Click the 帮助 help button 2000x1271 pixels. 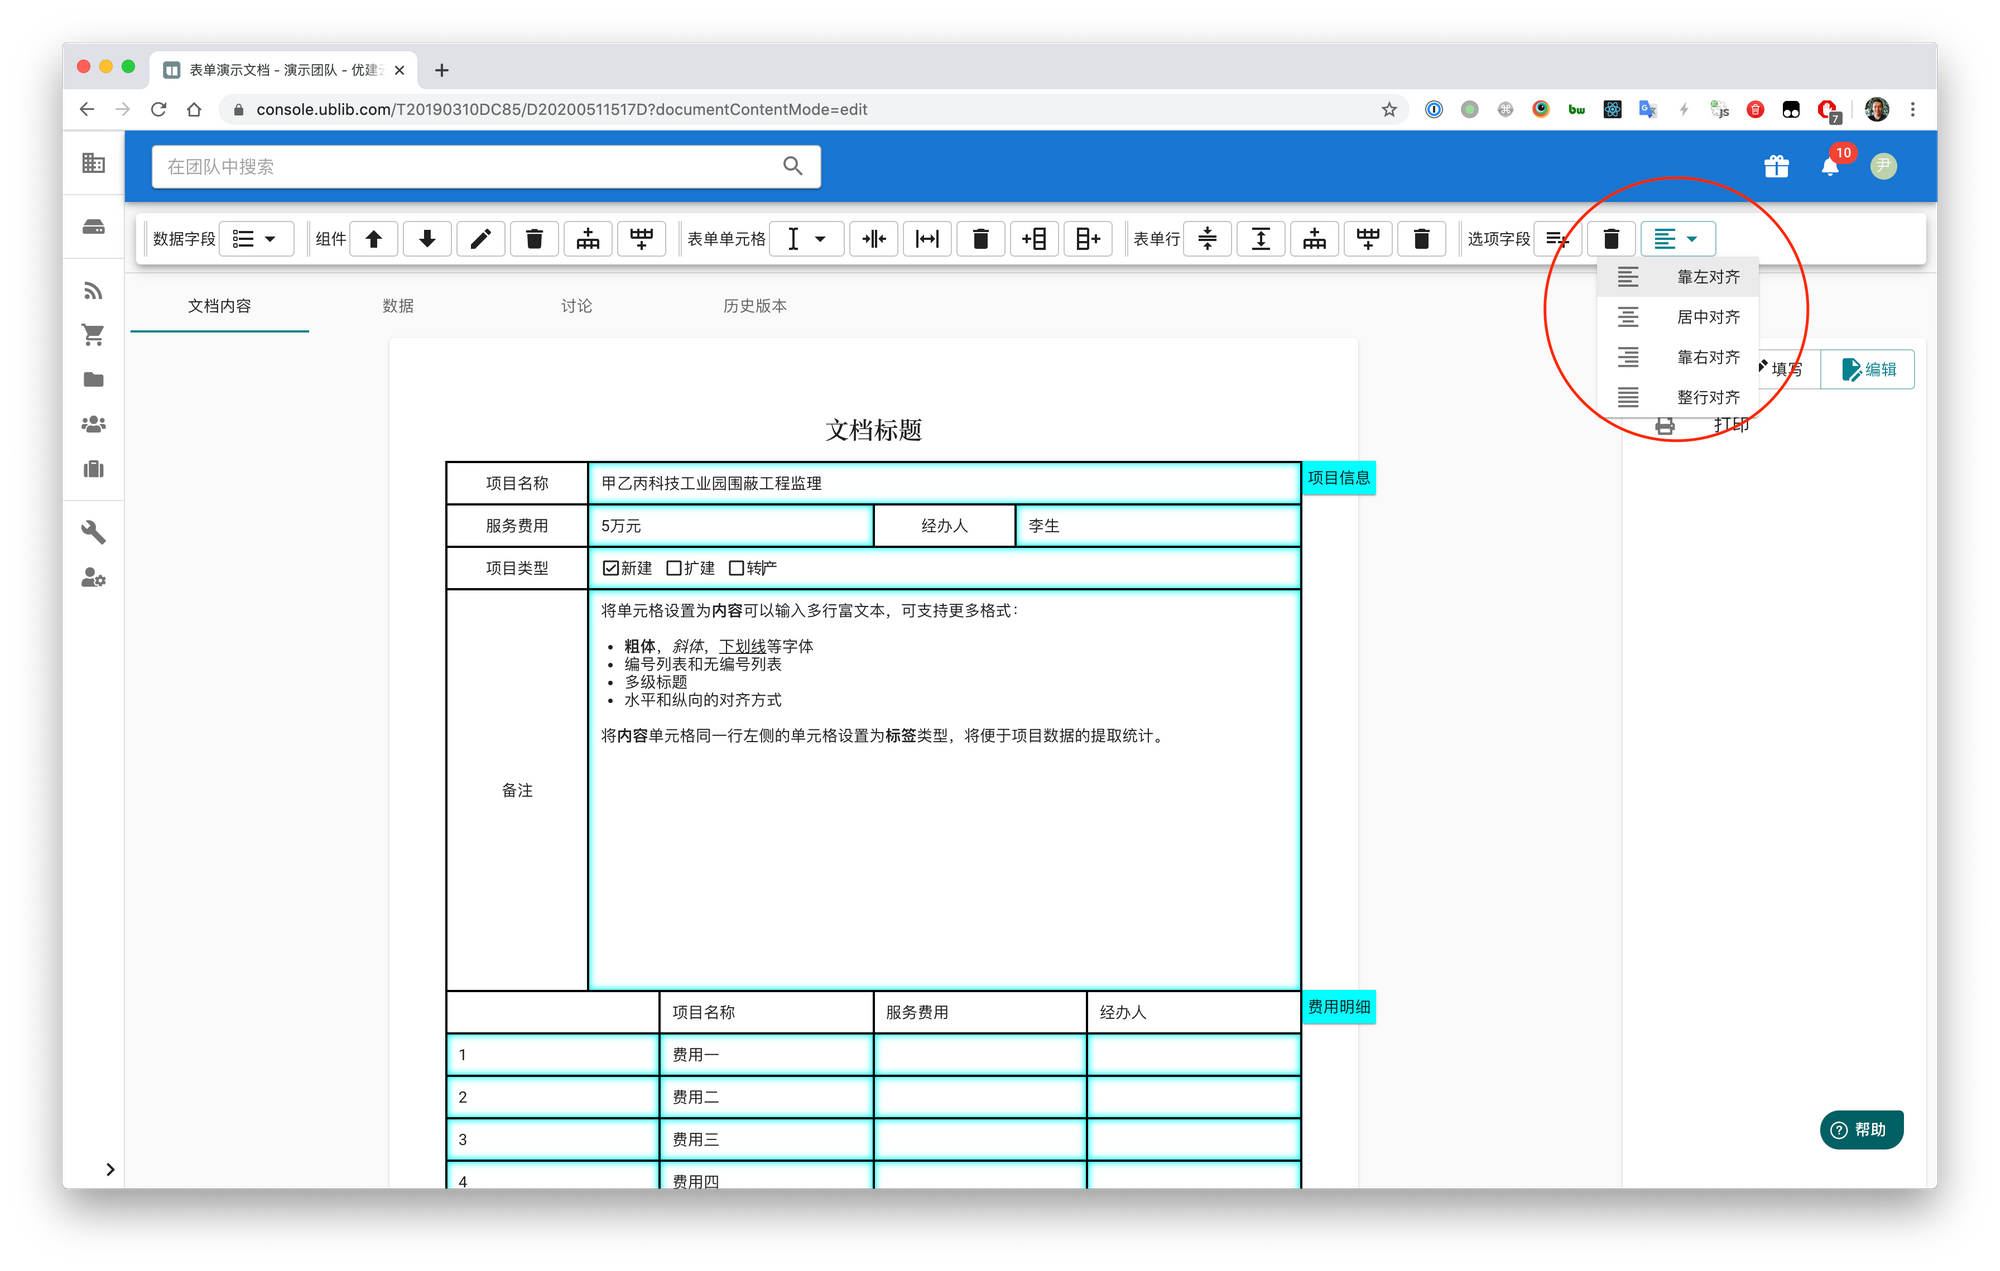pyautogui.click(x=1860, y=1130)
